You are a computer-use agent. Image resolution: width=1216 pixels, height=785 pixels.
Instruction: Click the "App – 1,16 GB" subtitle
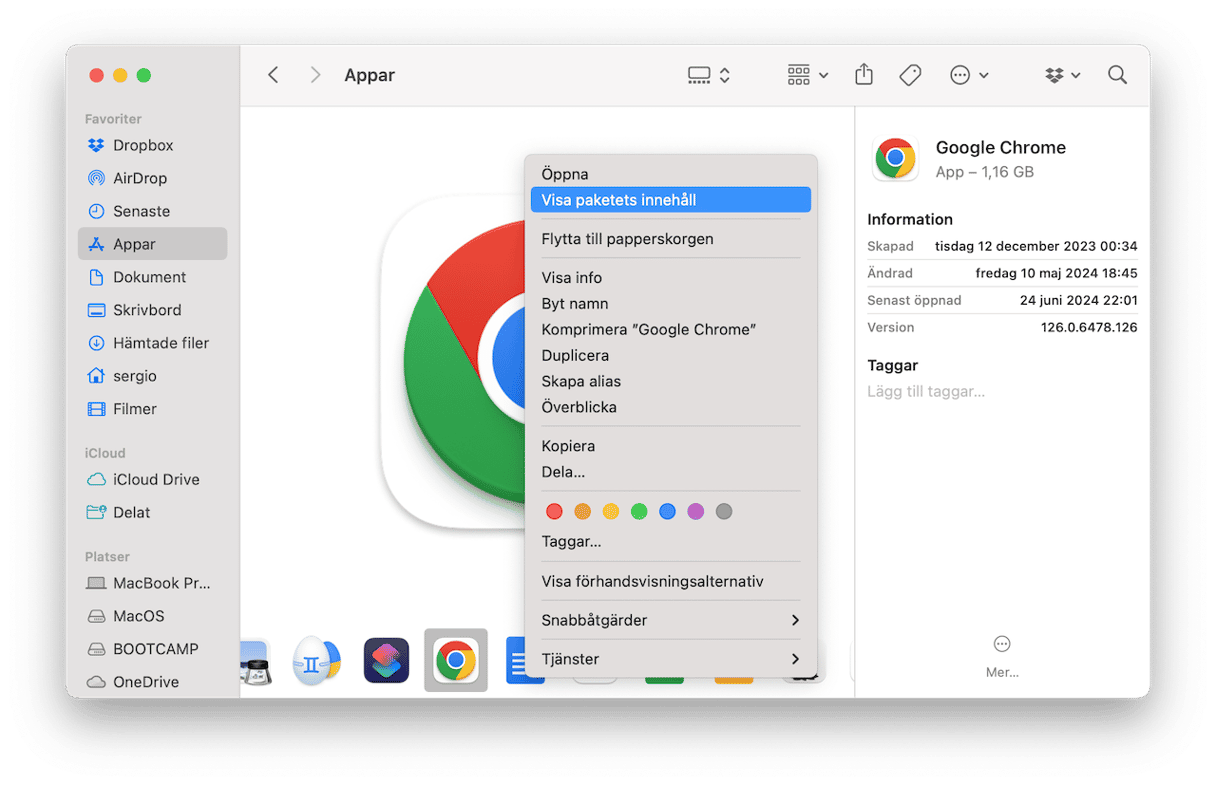(x=985, y=172)
